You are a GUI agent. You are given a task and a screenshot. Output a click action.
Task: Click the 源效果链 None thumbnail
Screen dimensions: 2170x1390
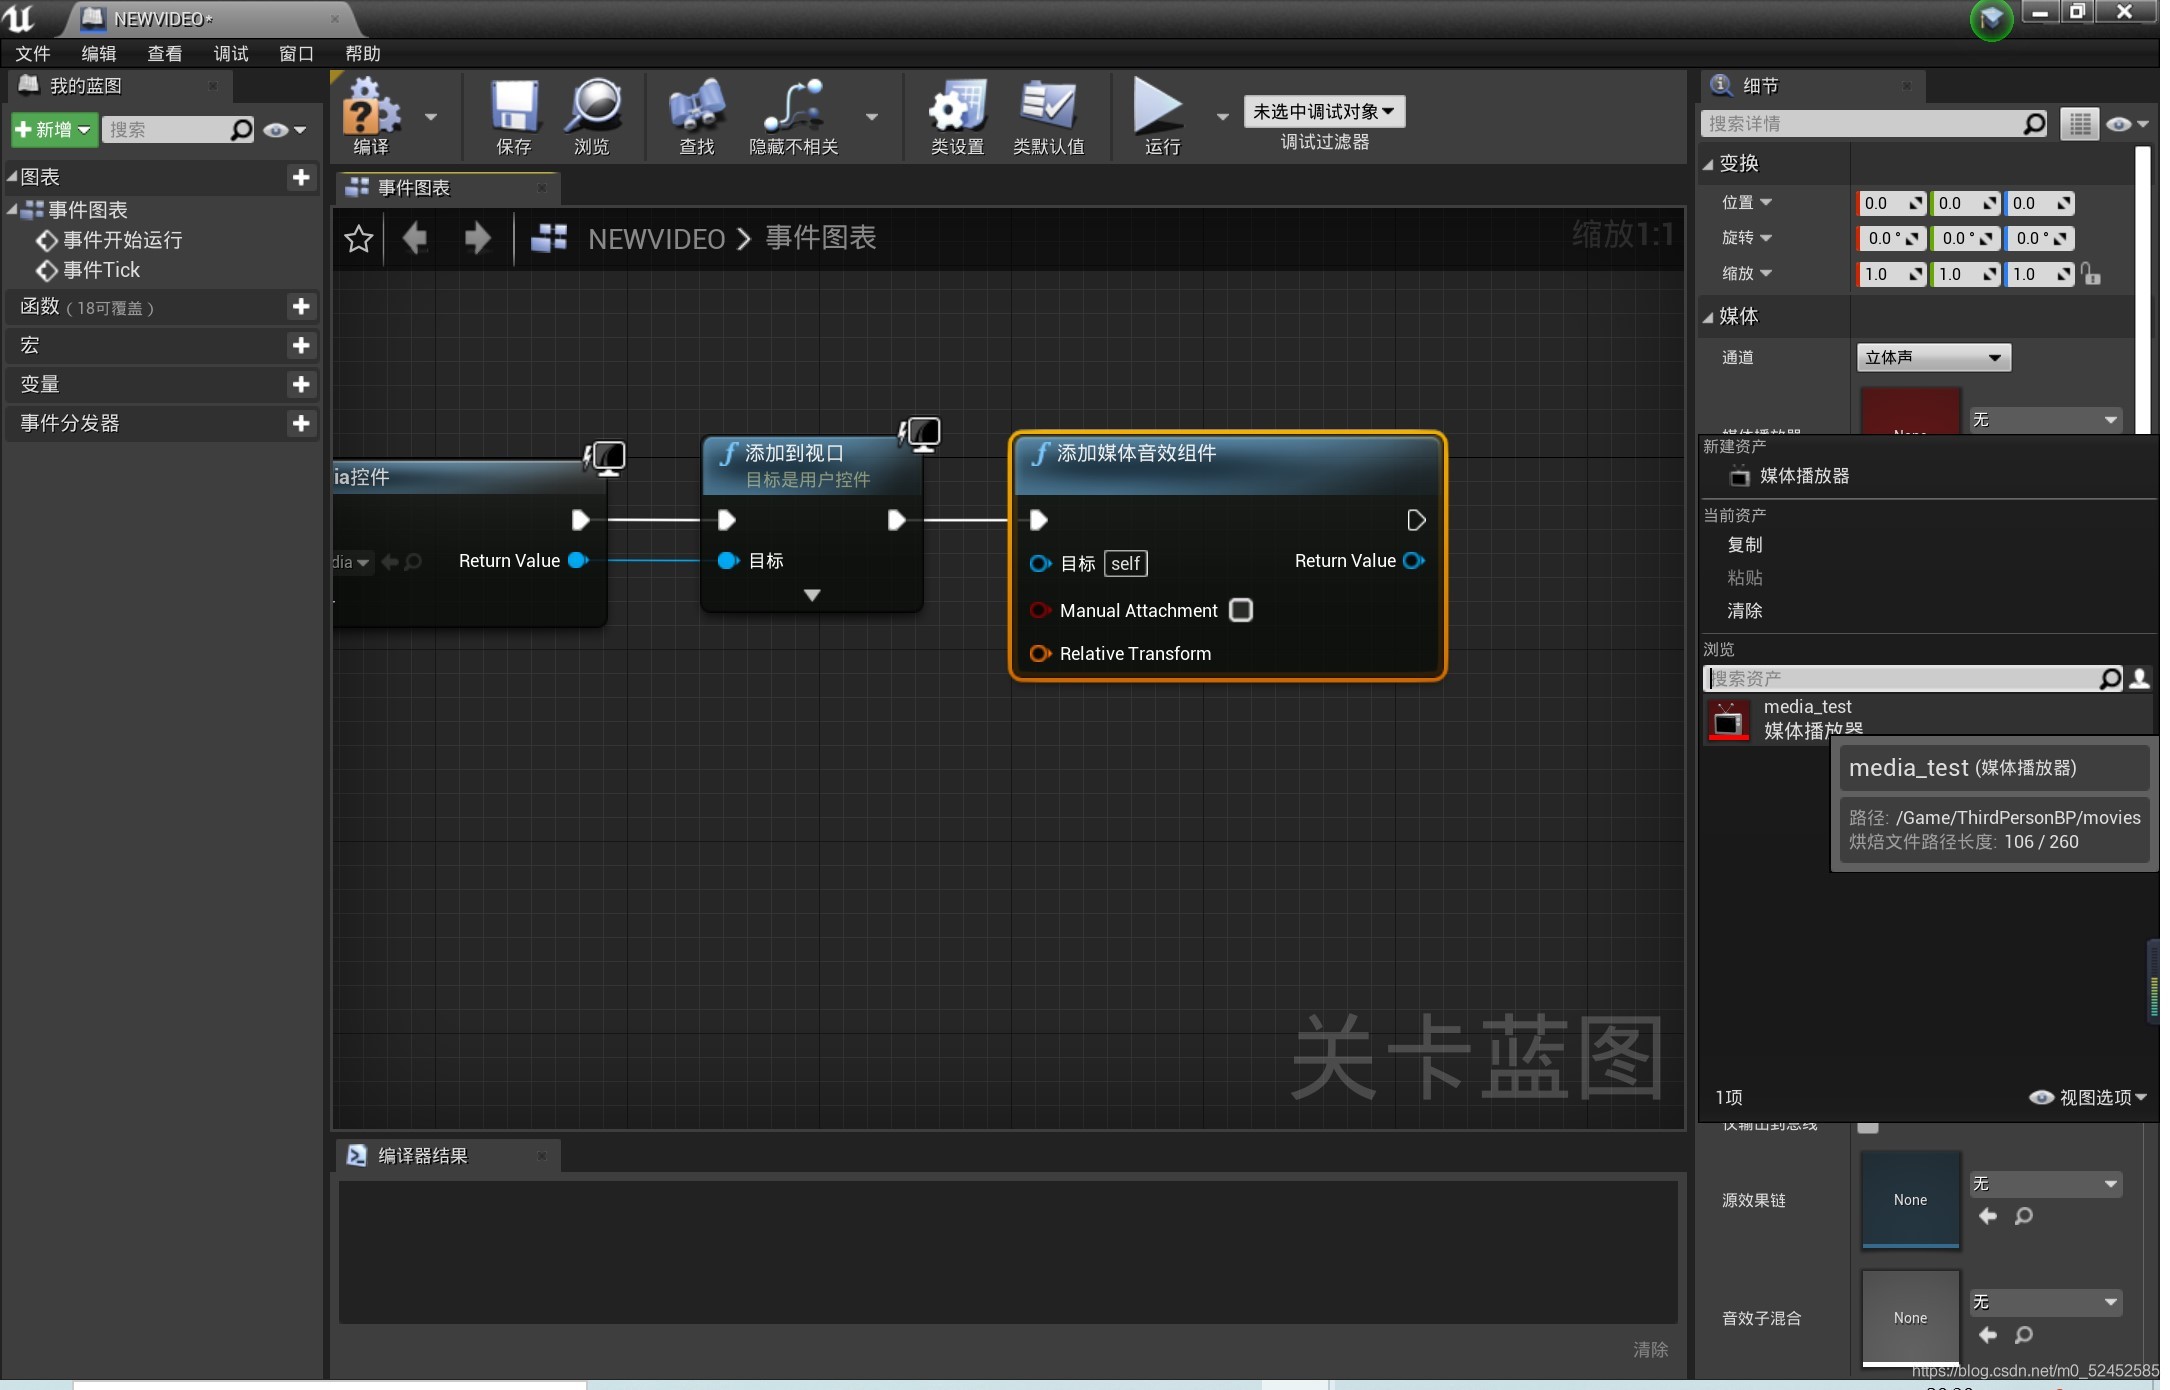(1910, 1200)
